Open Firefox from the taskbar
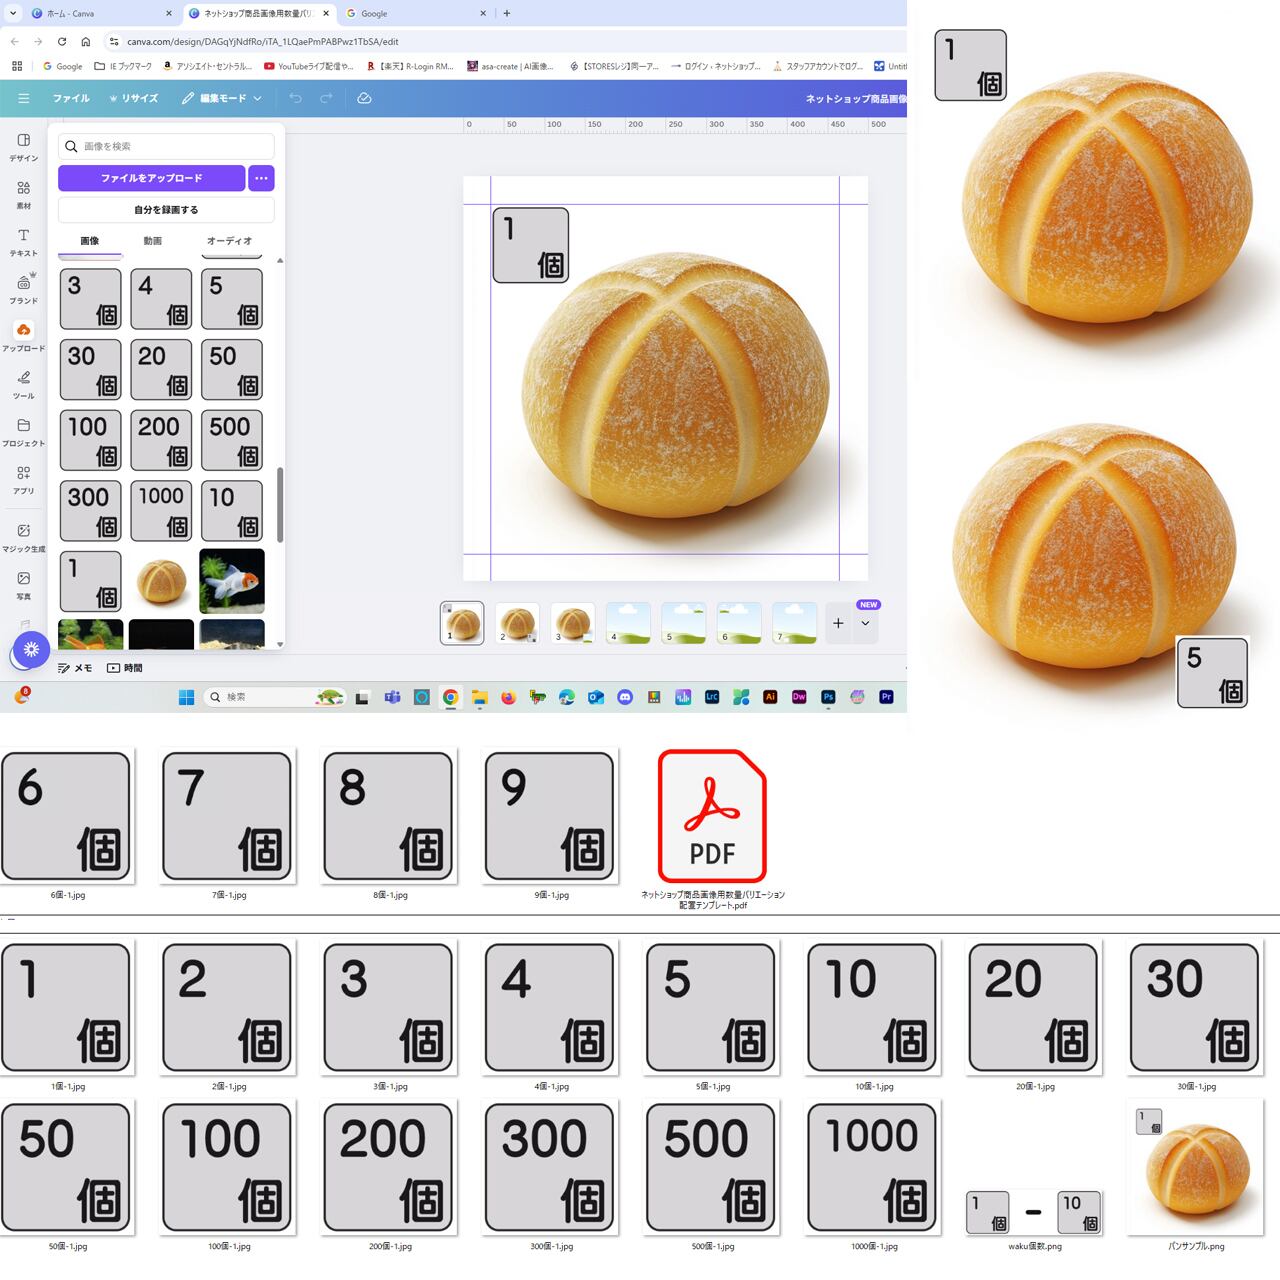Screen dimensions: 1280x1280 tap(509, 697)
